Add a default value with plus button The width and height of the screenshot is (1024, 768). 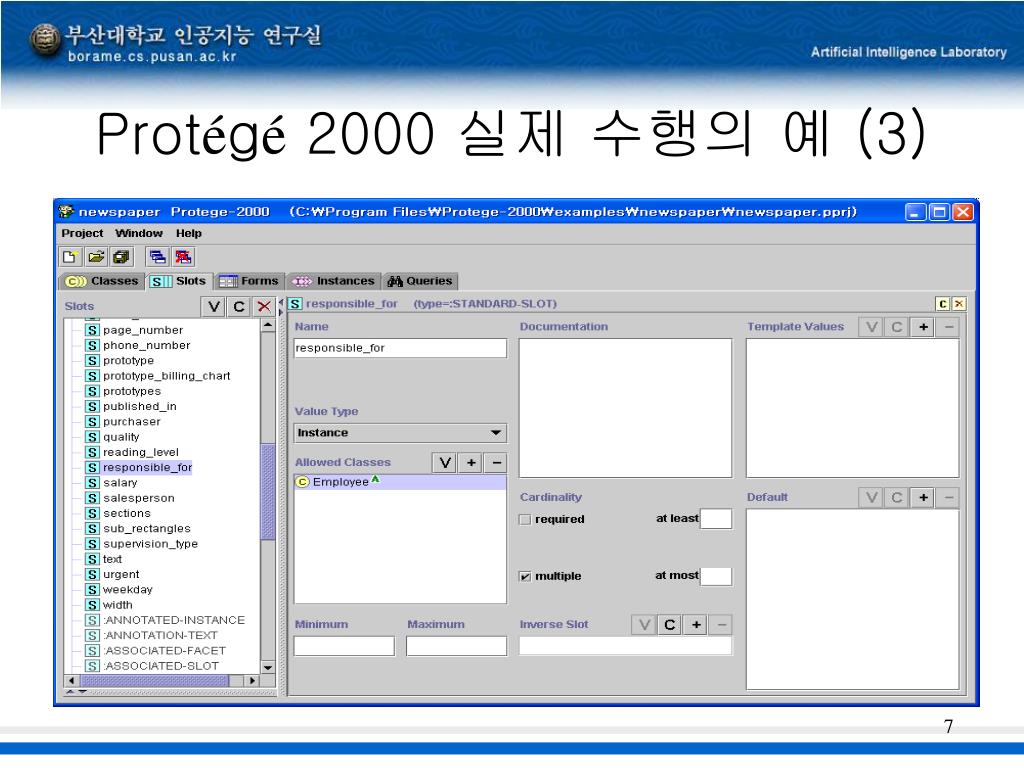tap(923, 498)
